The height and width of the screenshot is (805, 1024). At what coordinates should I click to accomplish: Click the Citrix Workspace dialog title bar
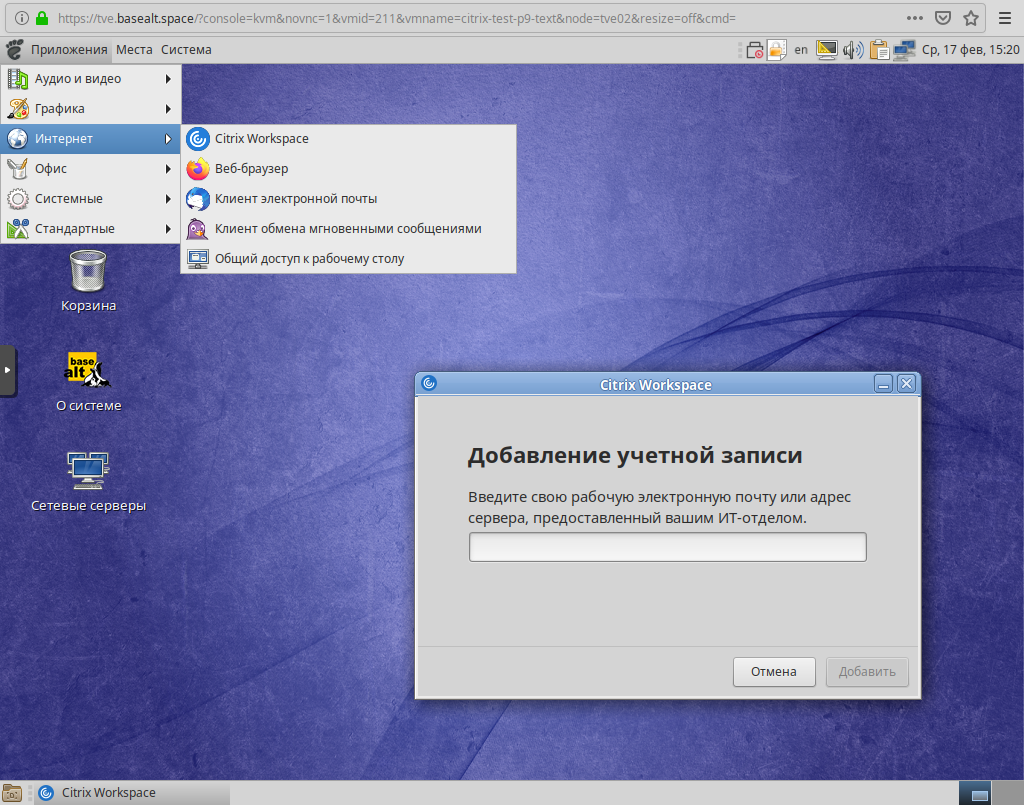[x=656, y=385]
